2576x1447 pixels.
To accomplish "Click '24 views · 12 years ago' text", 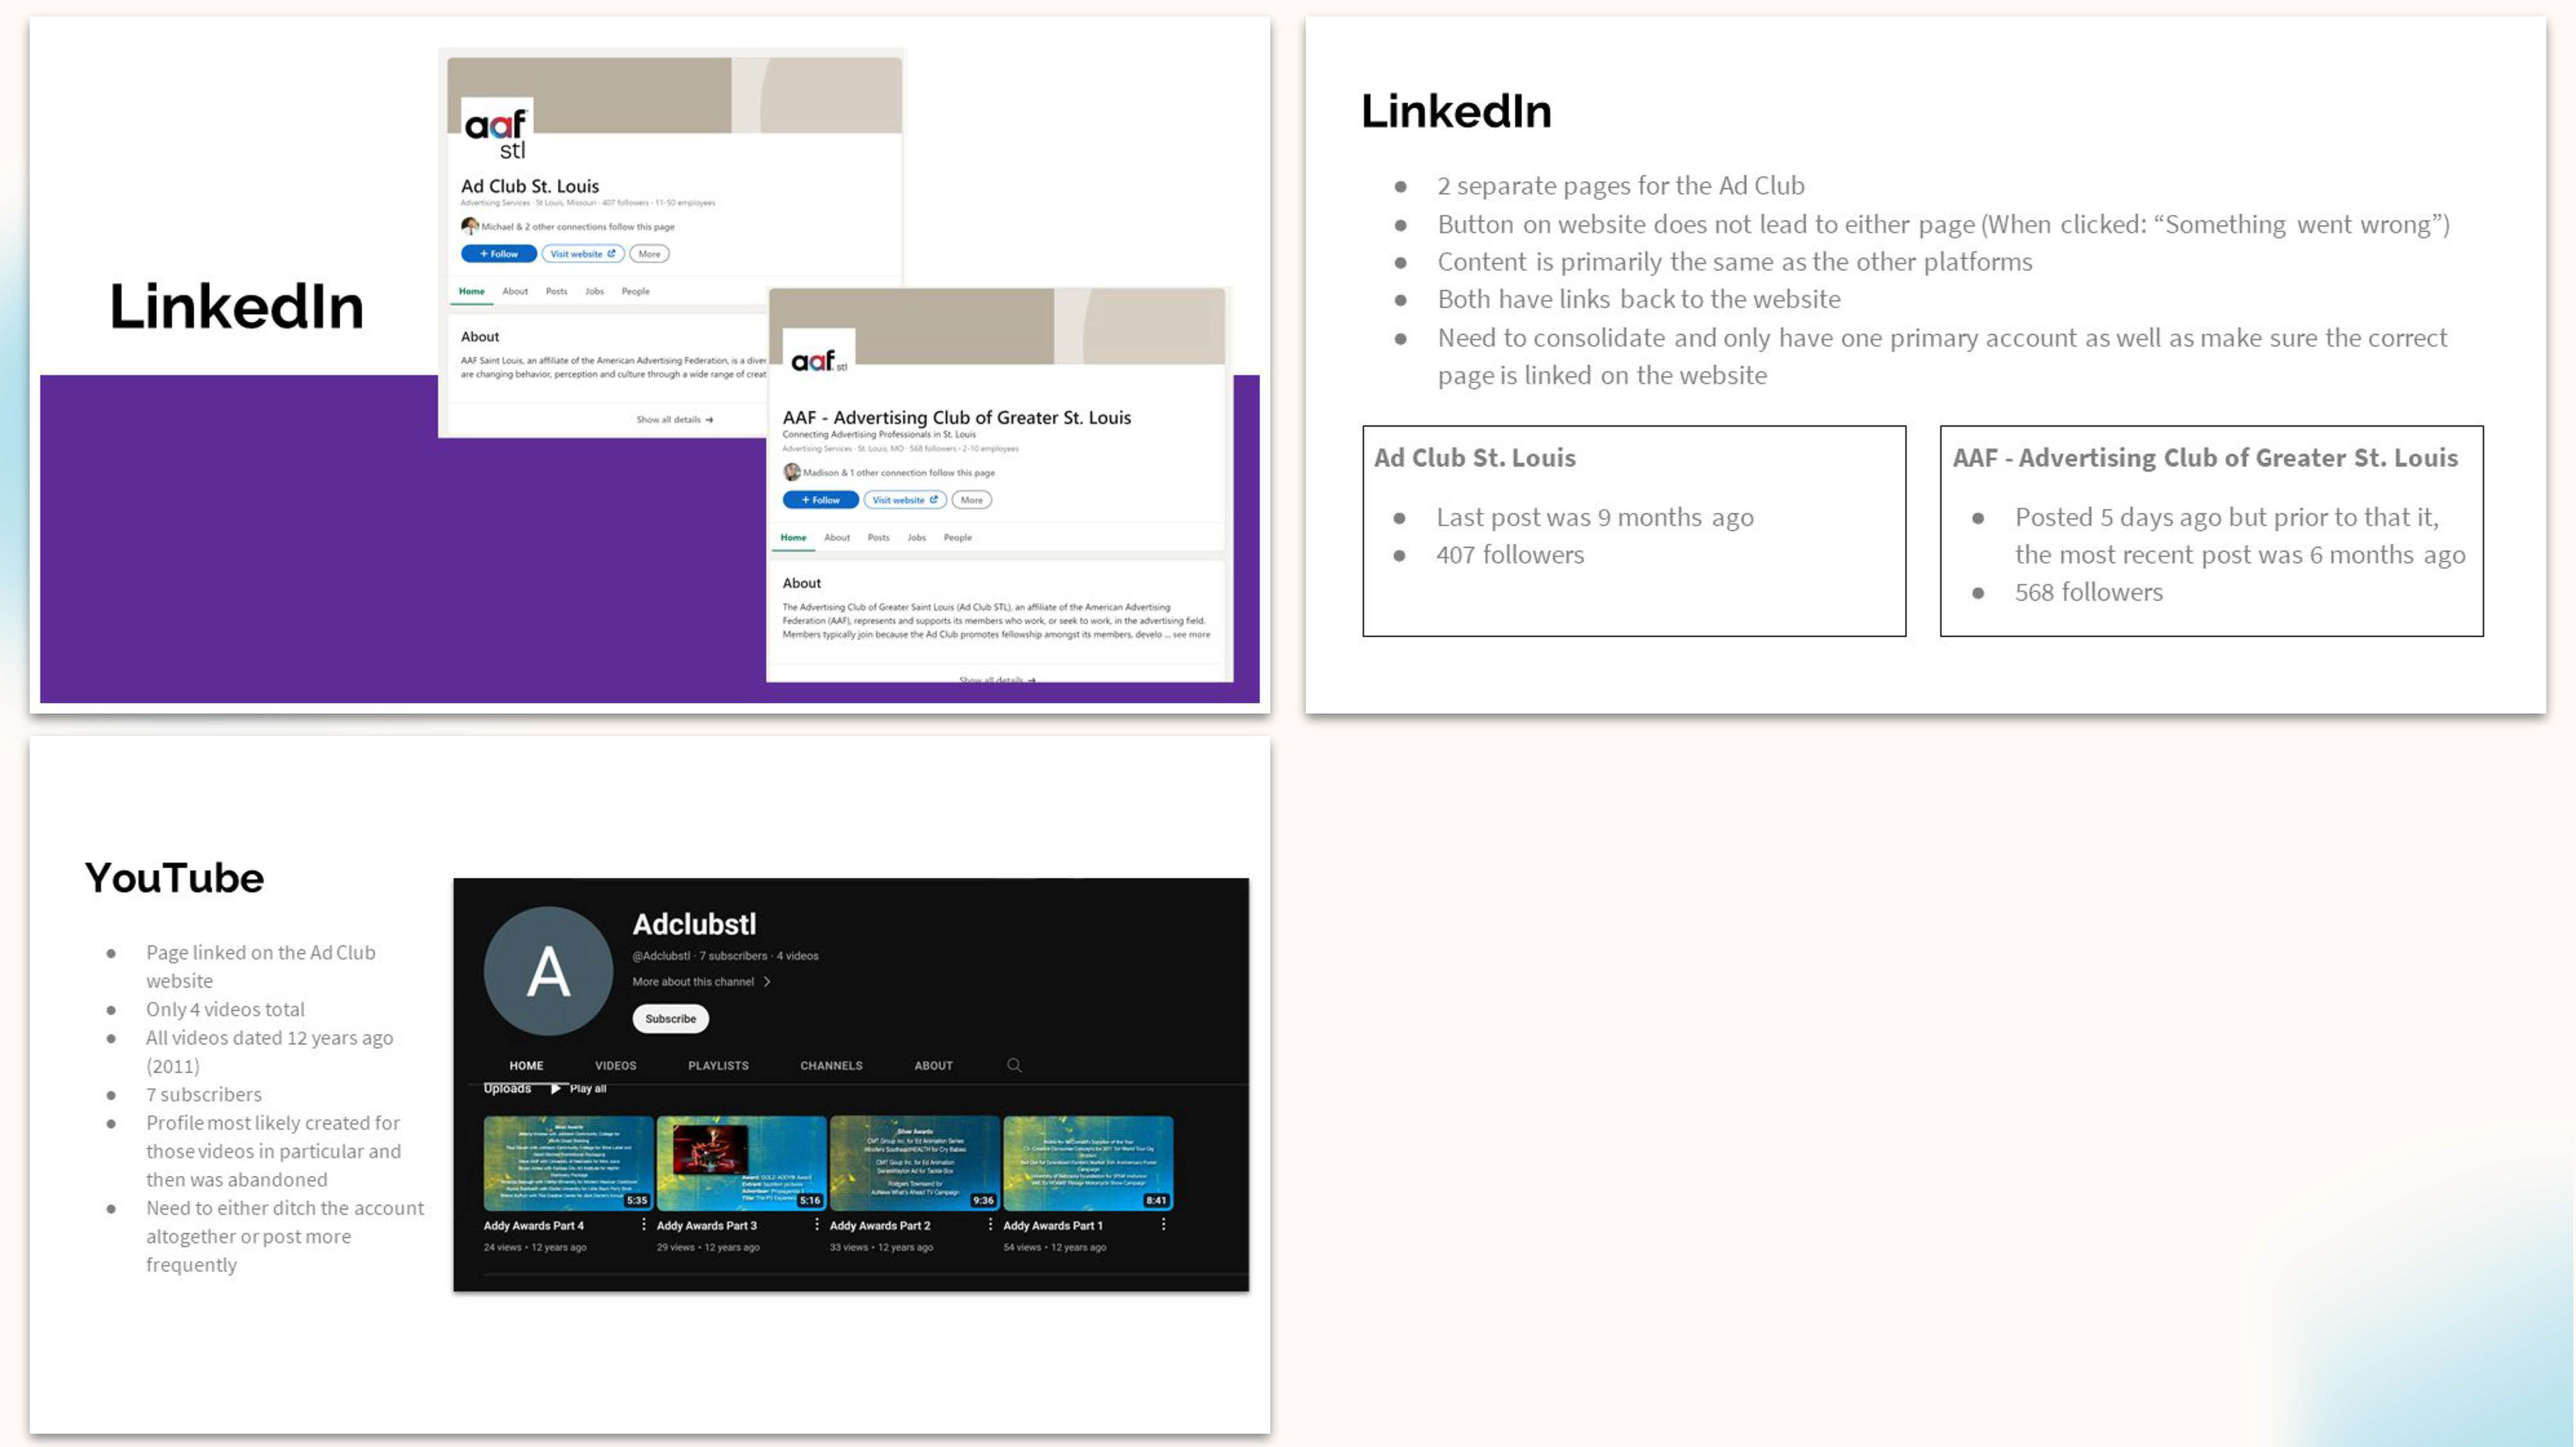I will click(534, 1247).
